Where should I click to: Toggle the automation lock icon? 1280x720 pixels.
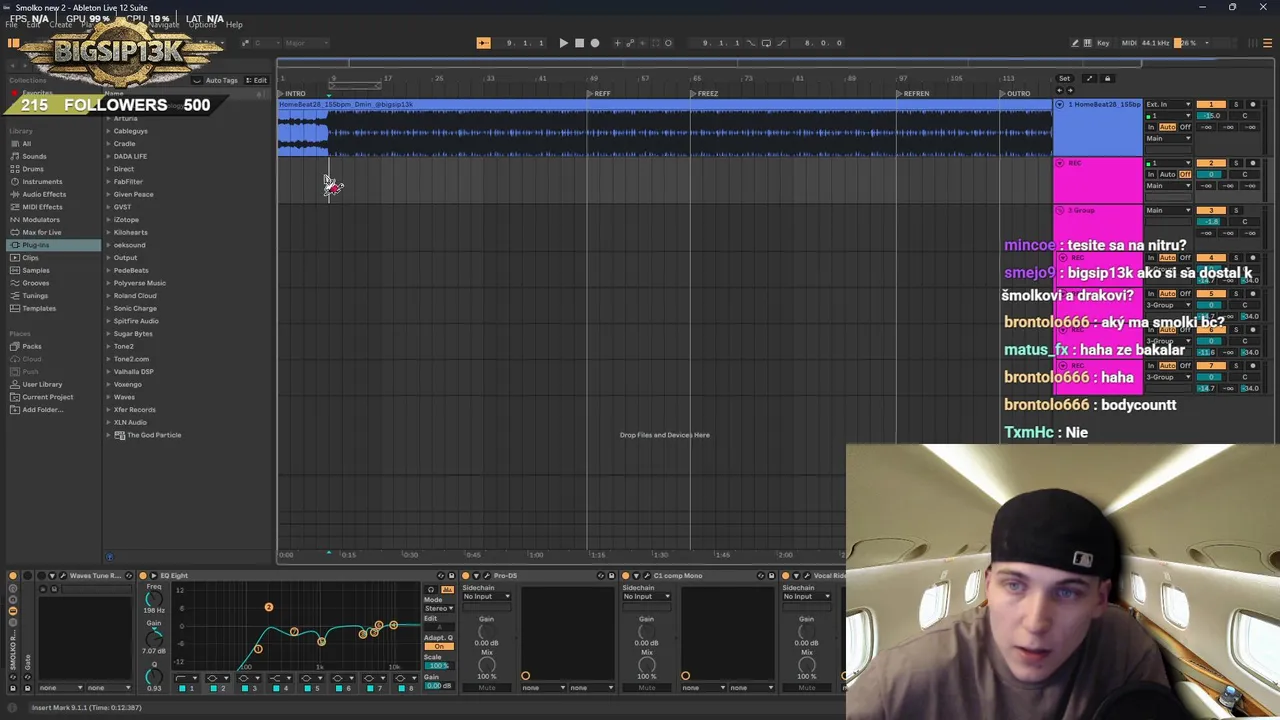(x=1107, y=78)
